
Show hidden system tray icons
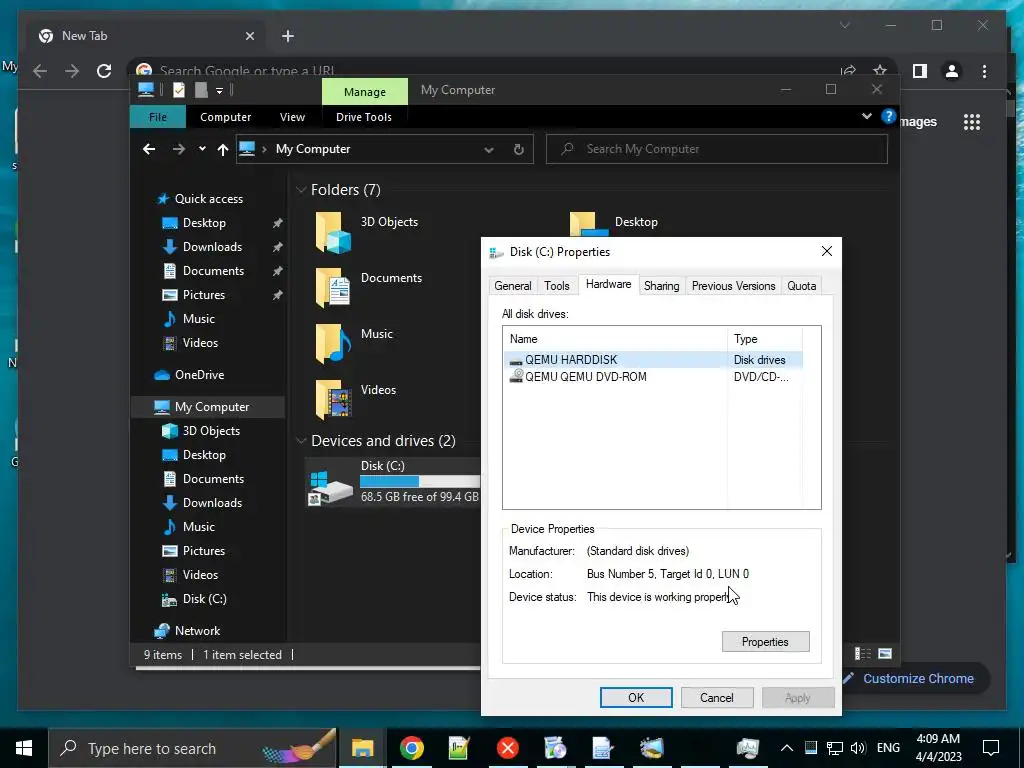[x=786, y=748]
